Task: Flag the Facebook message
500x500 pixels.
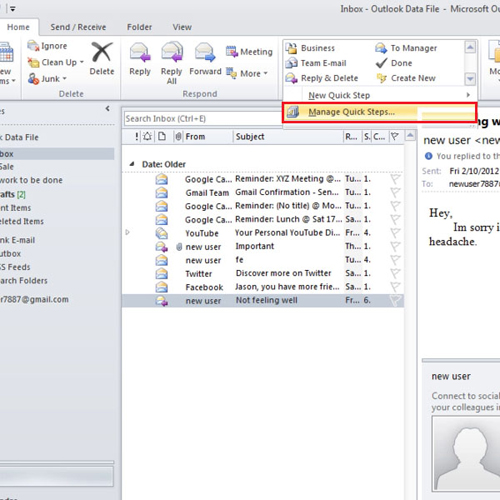Action: pos(395,287)
